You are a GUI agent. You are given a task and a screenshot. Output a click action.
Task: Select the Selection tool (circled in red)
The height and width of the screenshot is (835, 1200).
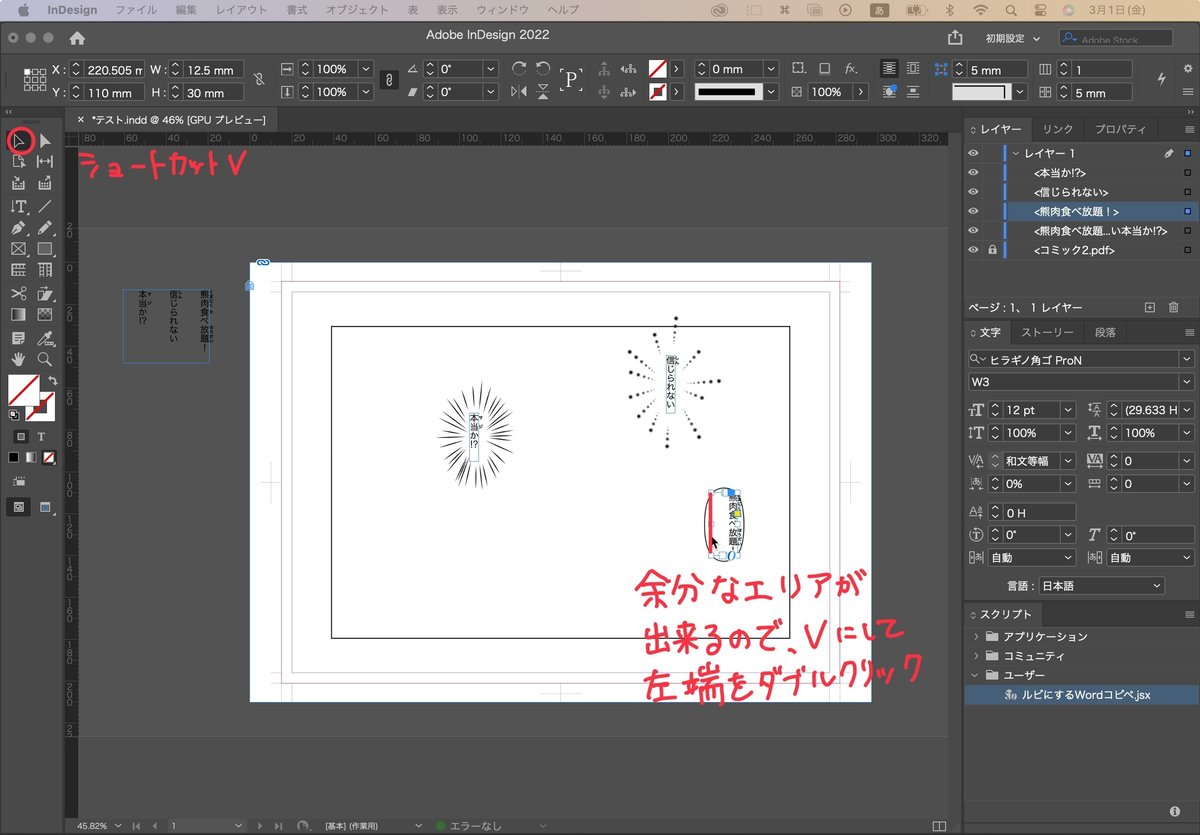19,142
